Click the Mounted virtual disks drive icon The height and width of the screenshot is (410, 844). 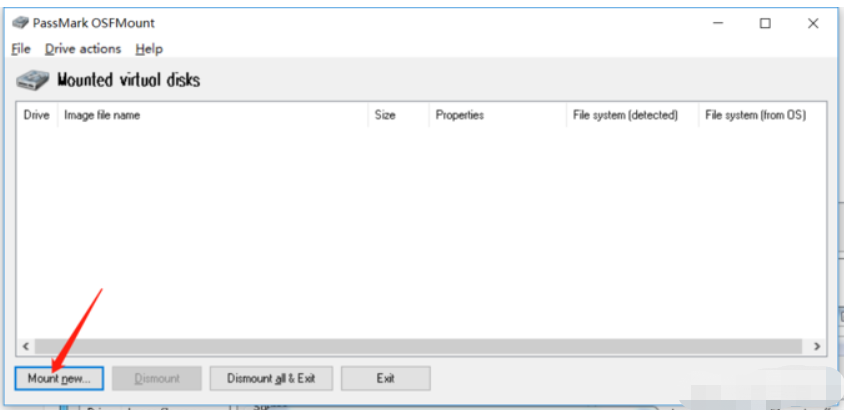click(33, 80)
